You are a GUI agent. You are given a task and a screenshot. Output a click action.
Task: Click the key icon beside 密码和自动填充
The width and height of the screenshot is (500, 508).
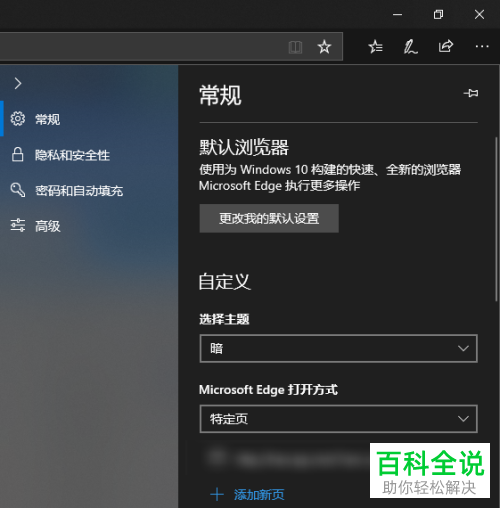(x=18, y=190)
